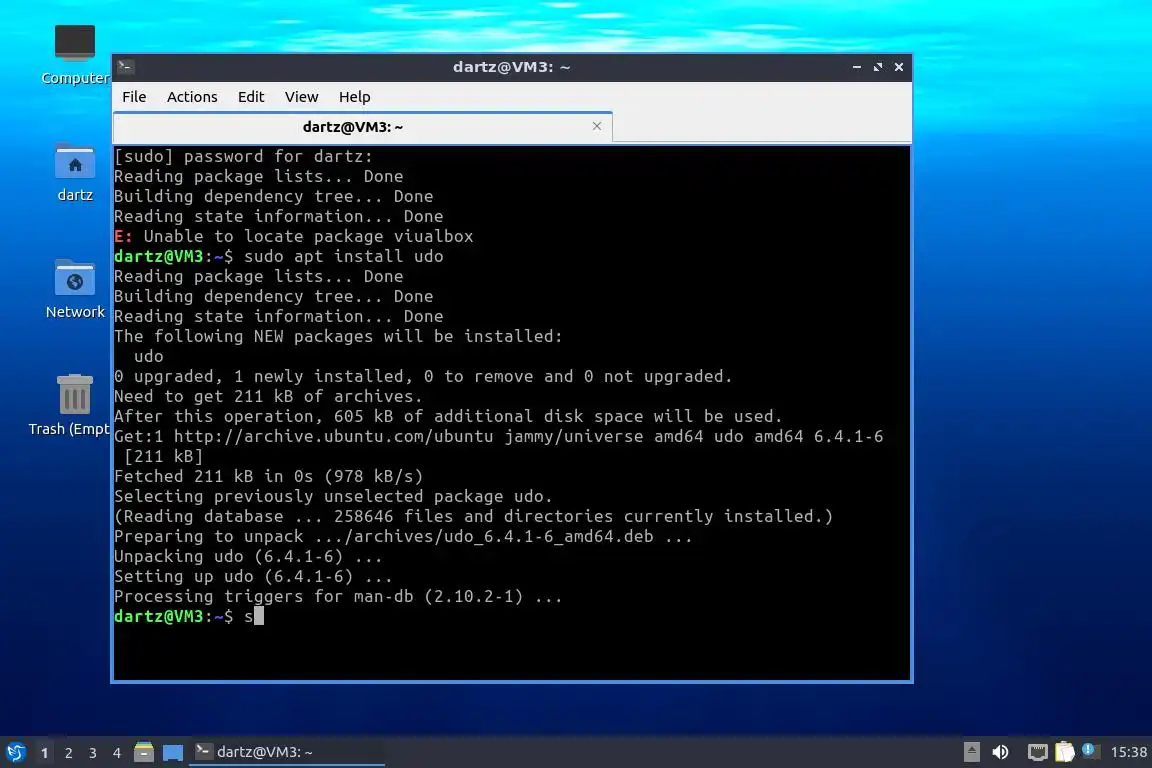1152x768 pixels.
Task: Click the archive.ubuntu.com URL text
Action: 334,437
